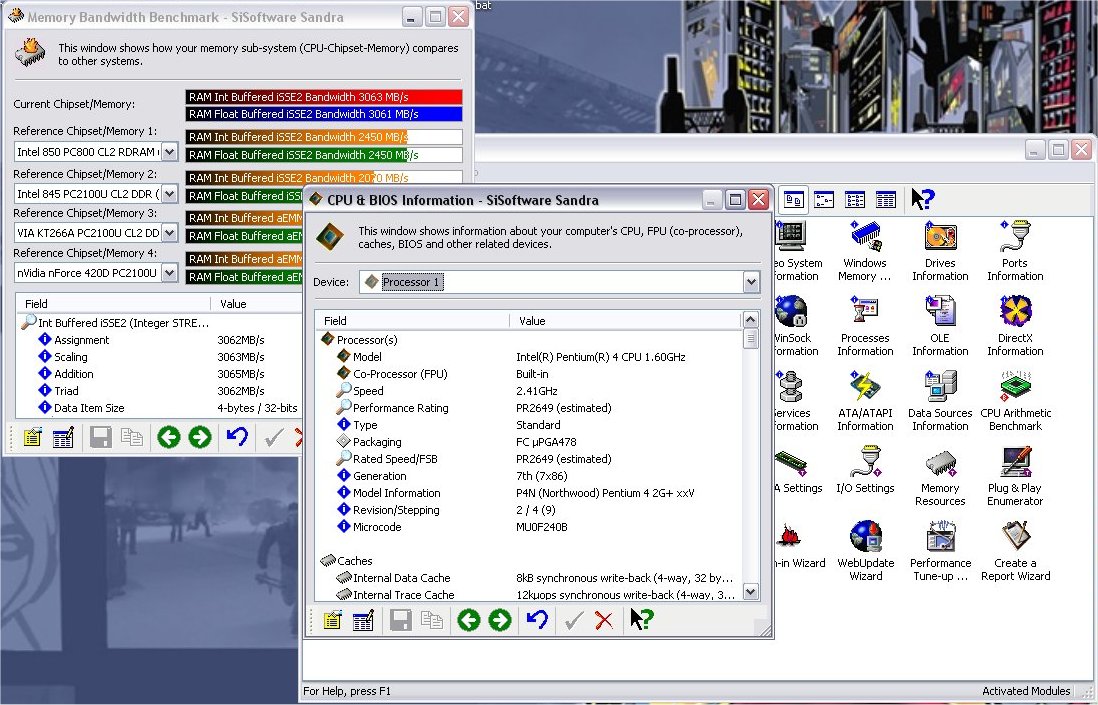
Task: Click the blue refresh arrow in CPU & BIOS toolbar
Action: [537, 619]
